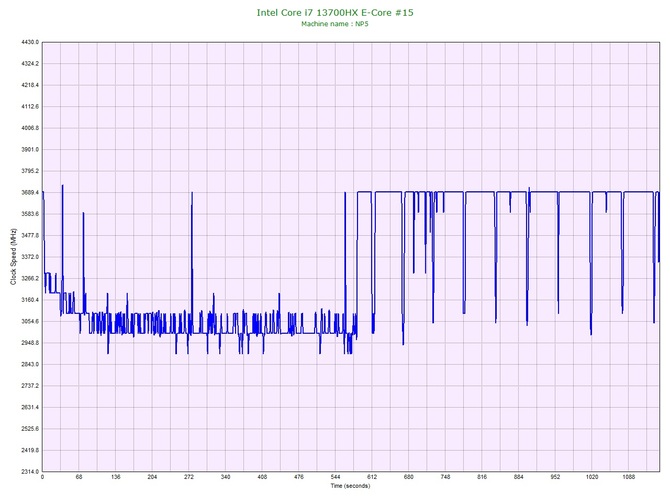The height and width of the screenshot is (503, 670).
Task: Click the y-axis value 4006.8
Action: pyautogui.click(x=30, y=128)
